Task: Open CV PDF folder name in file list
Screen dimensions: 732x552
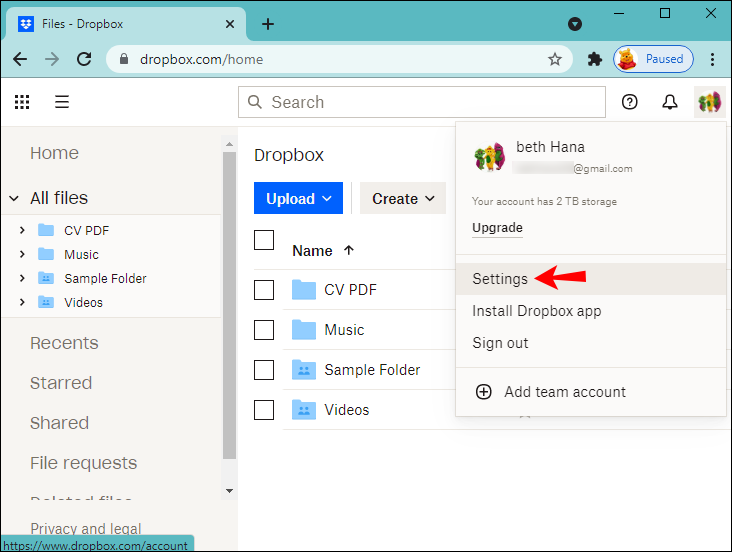Action: tap(350, 290)
